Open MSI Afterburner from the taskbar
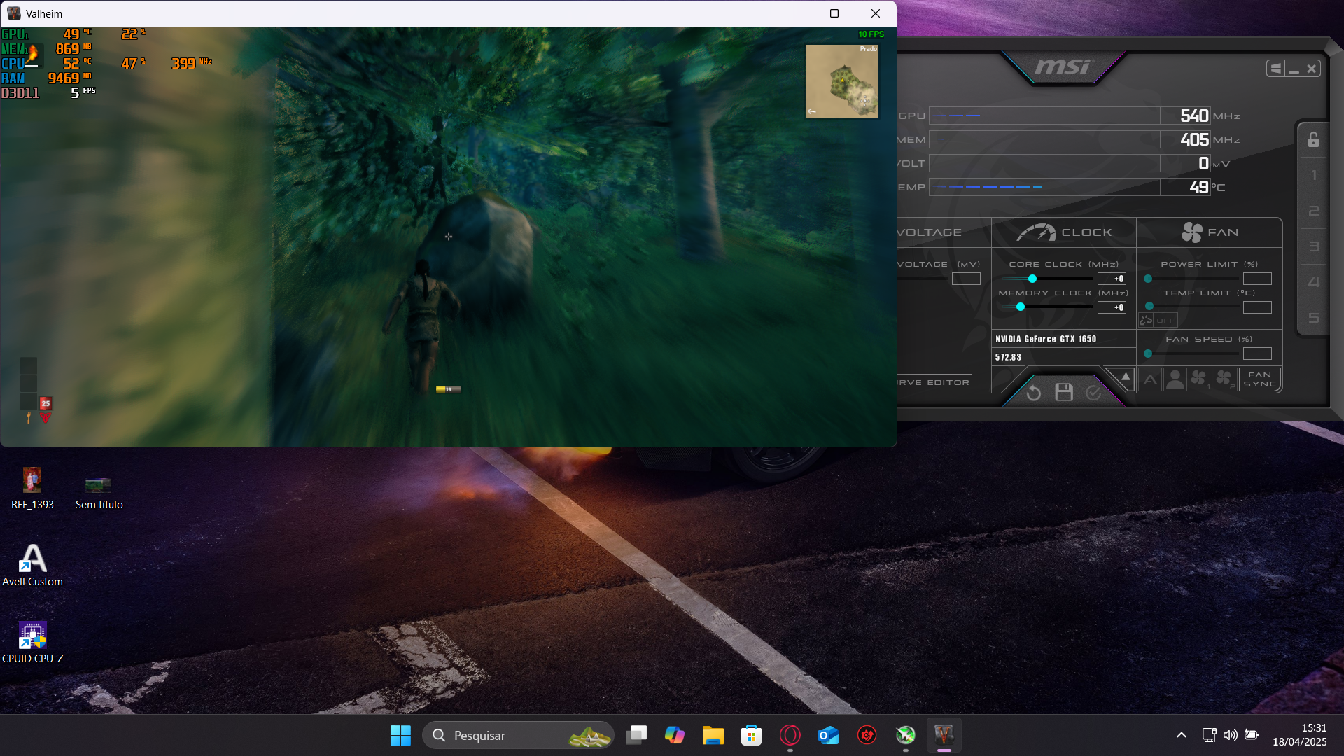Image resolution: width=1344 pixels, height=756 pixels. pos(905,735)
